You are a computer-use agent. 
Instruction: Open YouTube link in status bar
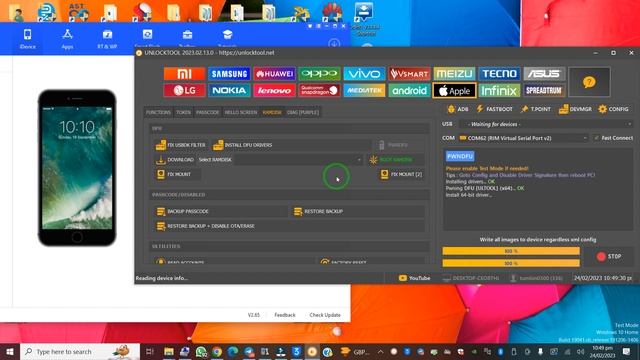point(414,278)
